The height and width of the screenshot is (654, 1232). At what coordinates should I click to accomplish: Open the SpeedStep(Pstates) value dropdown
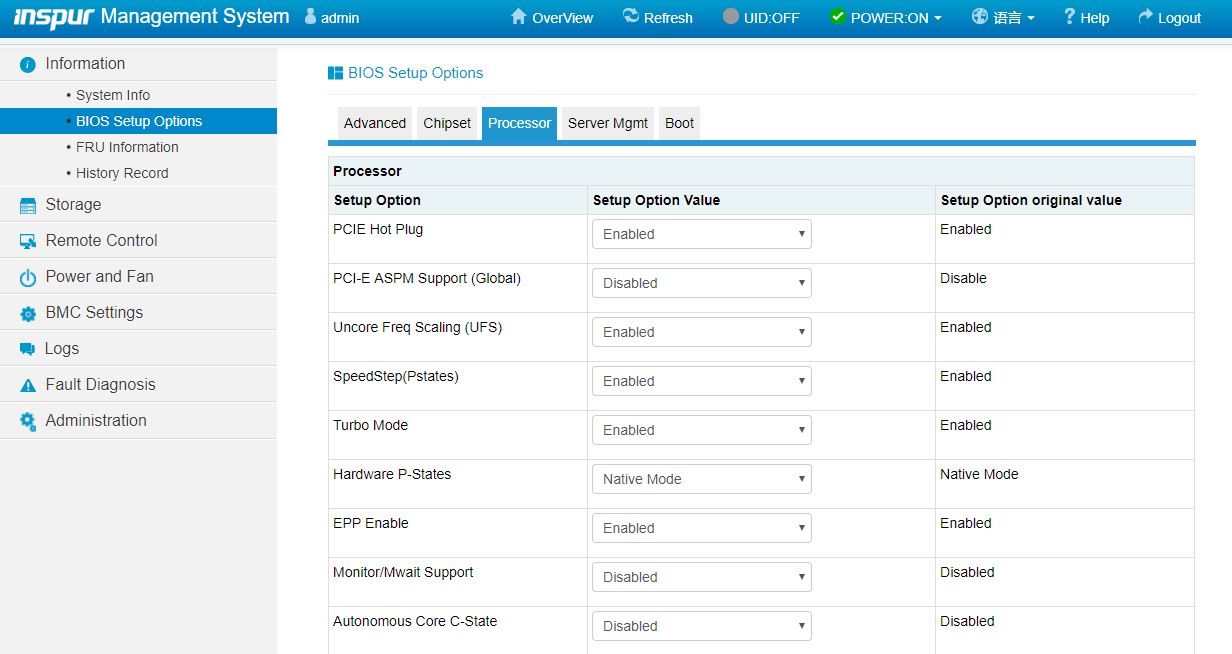701,381
